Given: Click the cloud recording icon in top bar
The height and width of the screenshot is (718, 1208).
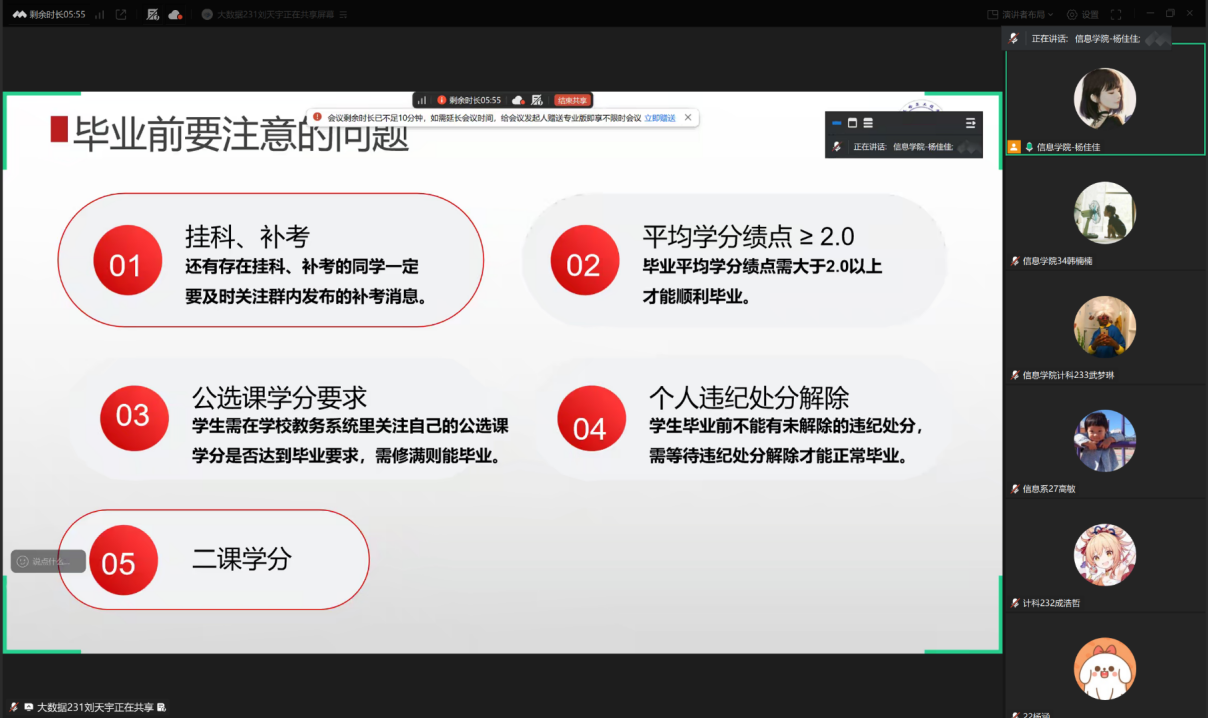Looking at the screenshot, I should tap(175, 15).
